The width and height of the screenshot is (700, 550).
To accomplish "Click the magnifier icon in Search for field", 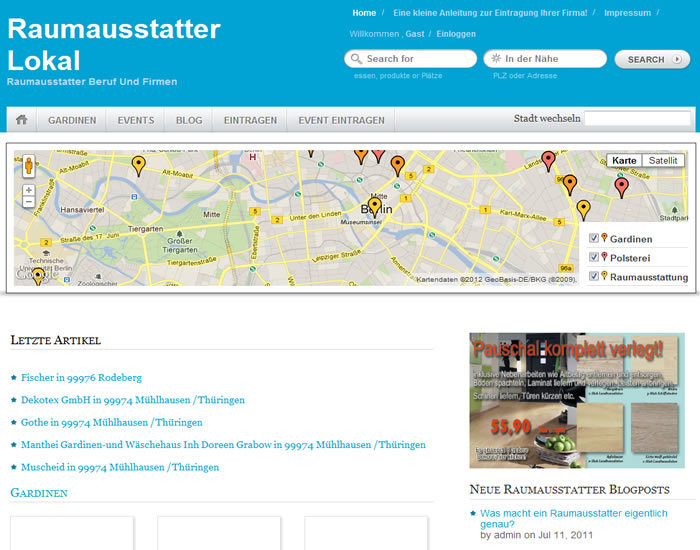I will tap(356, 59).
